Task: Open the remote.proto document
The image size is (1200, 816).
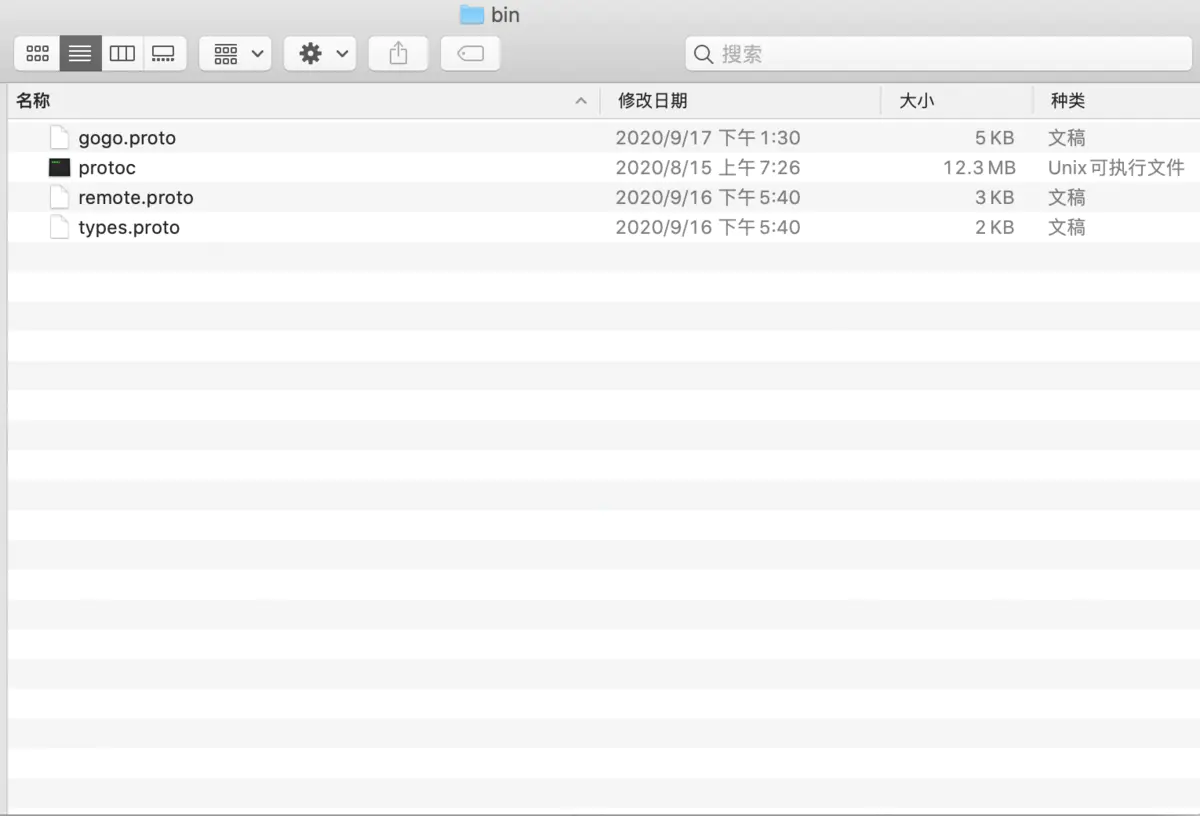Action: 135,197
